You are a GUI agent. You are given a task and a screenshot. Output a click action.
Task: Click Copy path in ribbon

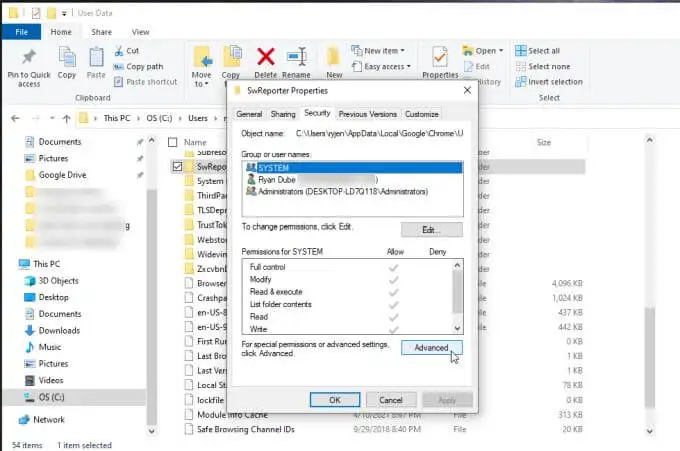click(139, 66)
